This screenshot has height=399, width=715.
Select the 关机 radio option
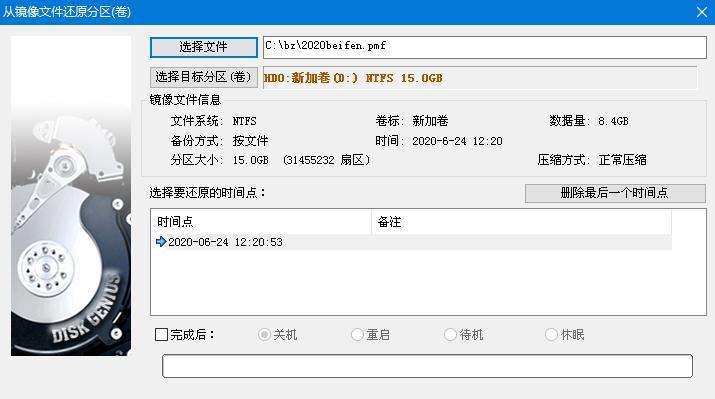pyautogui.click(x=264, y=335)
